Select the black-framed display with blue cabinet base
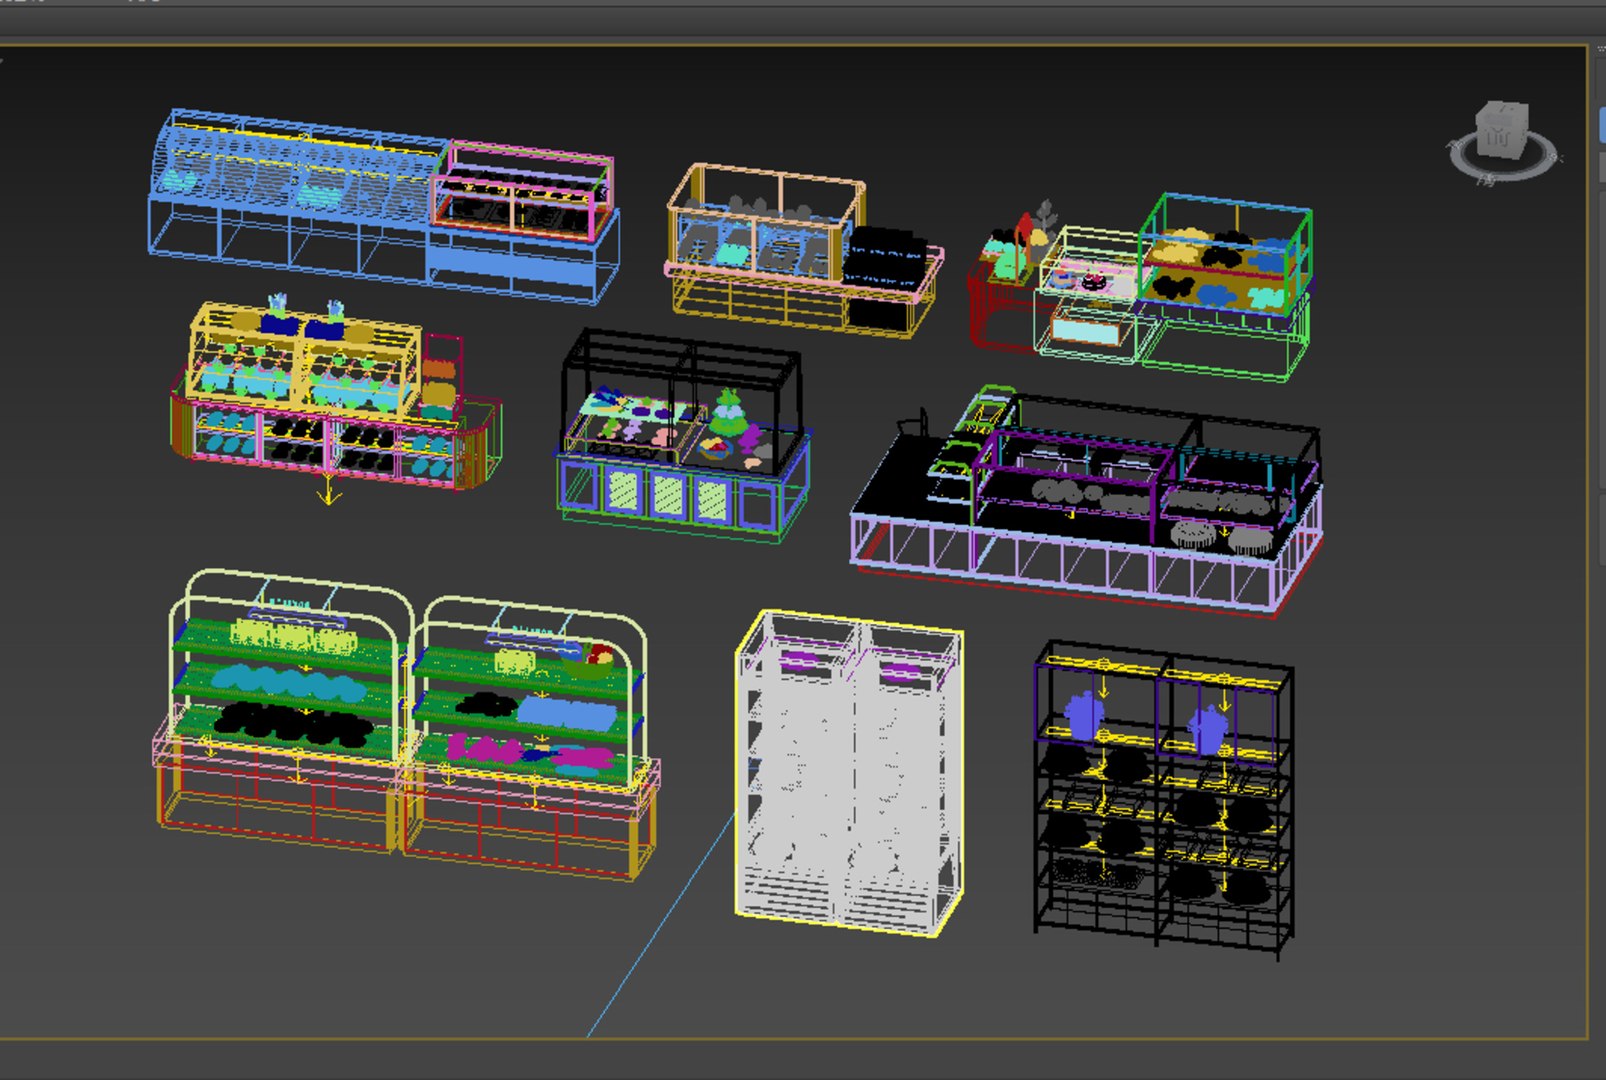Viewport: 1606px width, 1080px height. 684,436
